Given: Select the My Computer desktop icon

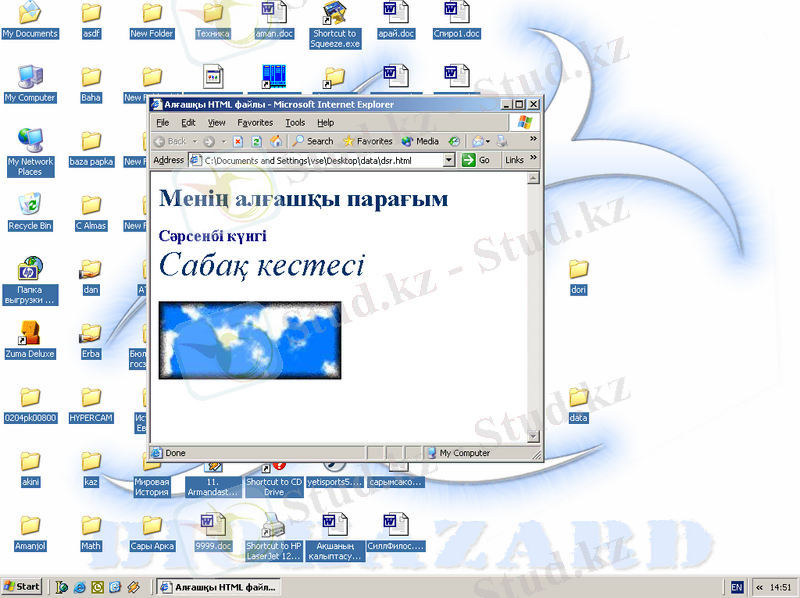Looking at the screenshot, I should [30, 84].
